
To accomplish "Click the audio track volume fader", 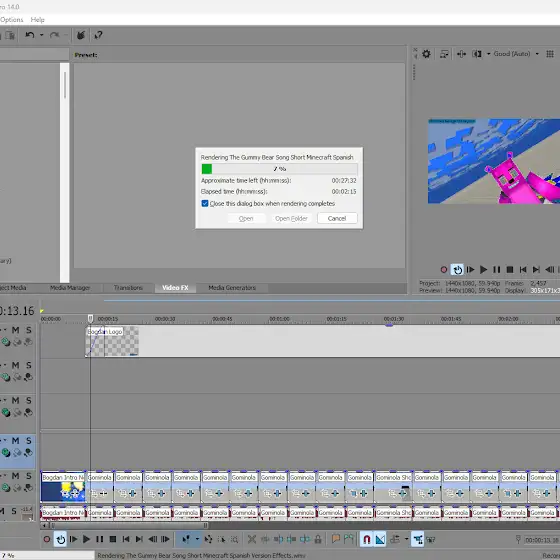I will [x=27, y=516].
